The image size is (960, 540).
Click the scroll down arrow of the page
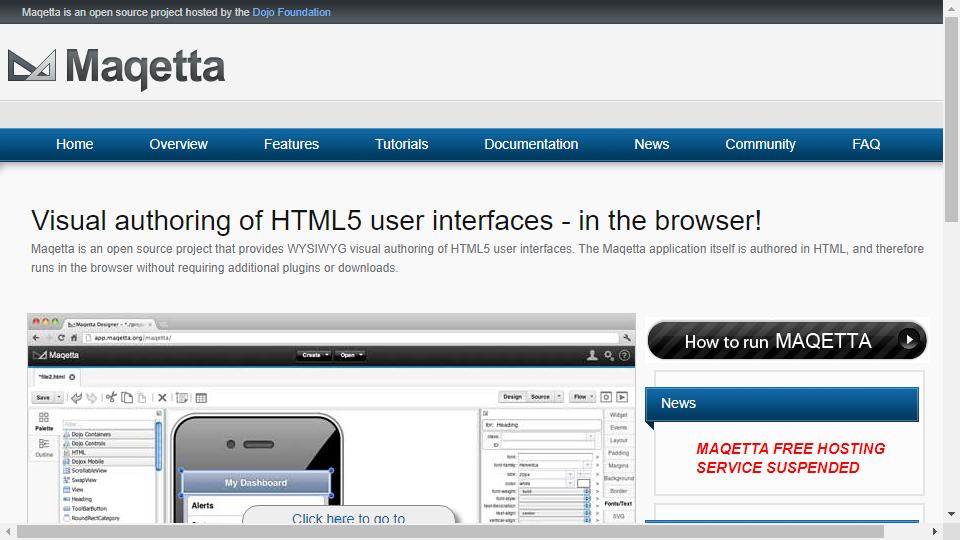[x=951, y=514]
